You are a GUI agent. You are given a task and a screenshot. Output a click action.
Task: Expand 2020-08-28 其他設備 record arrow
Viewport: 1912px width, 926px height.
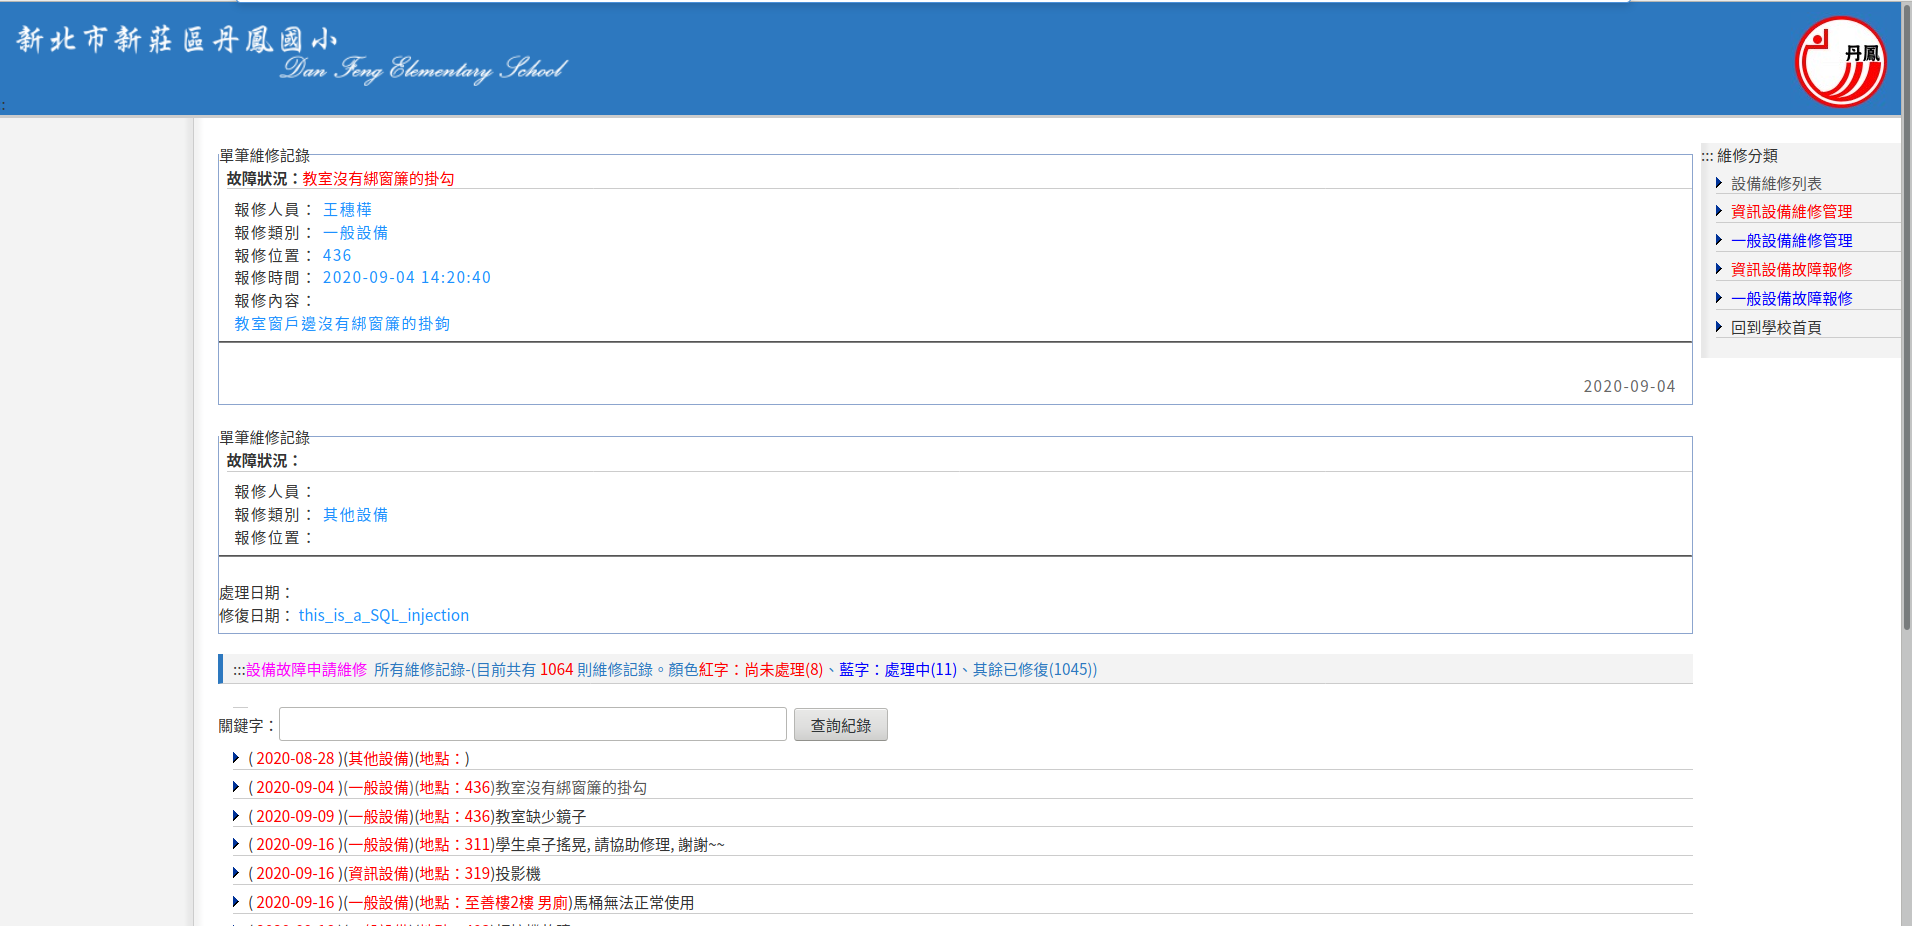point(236,758)
